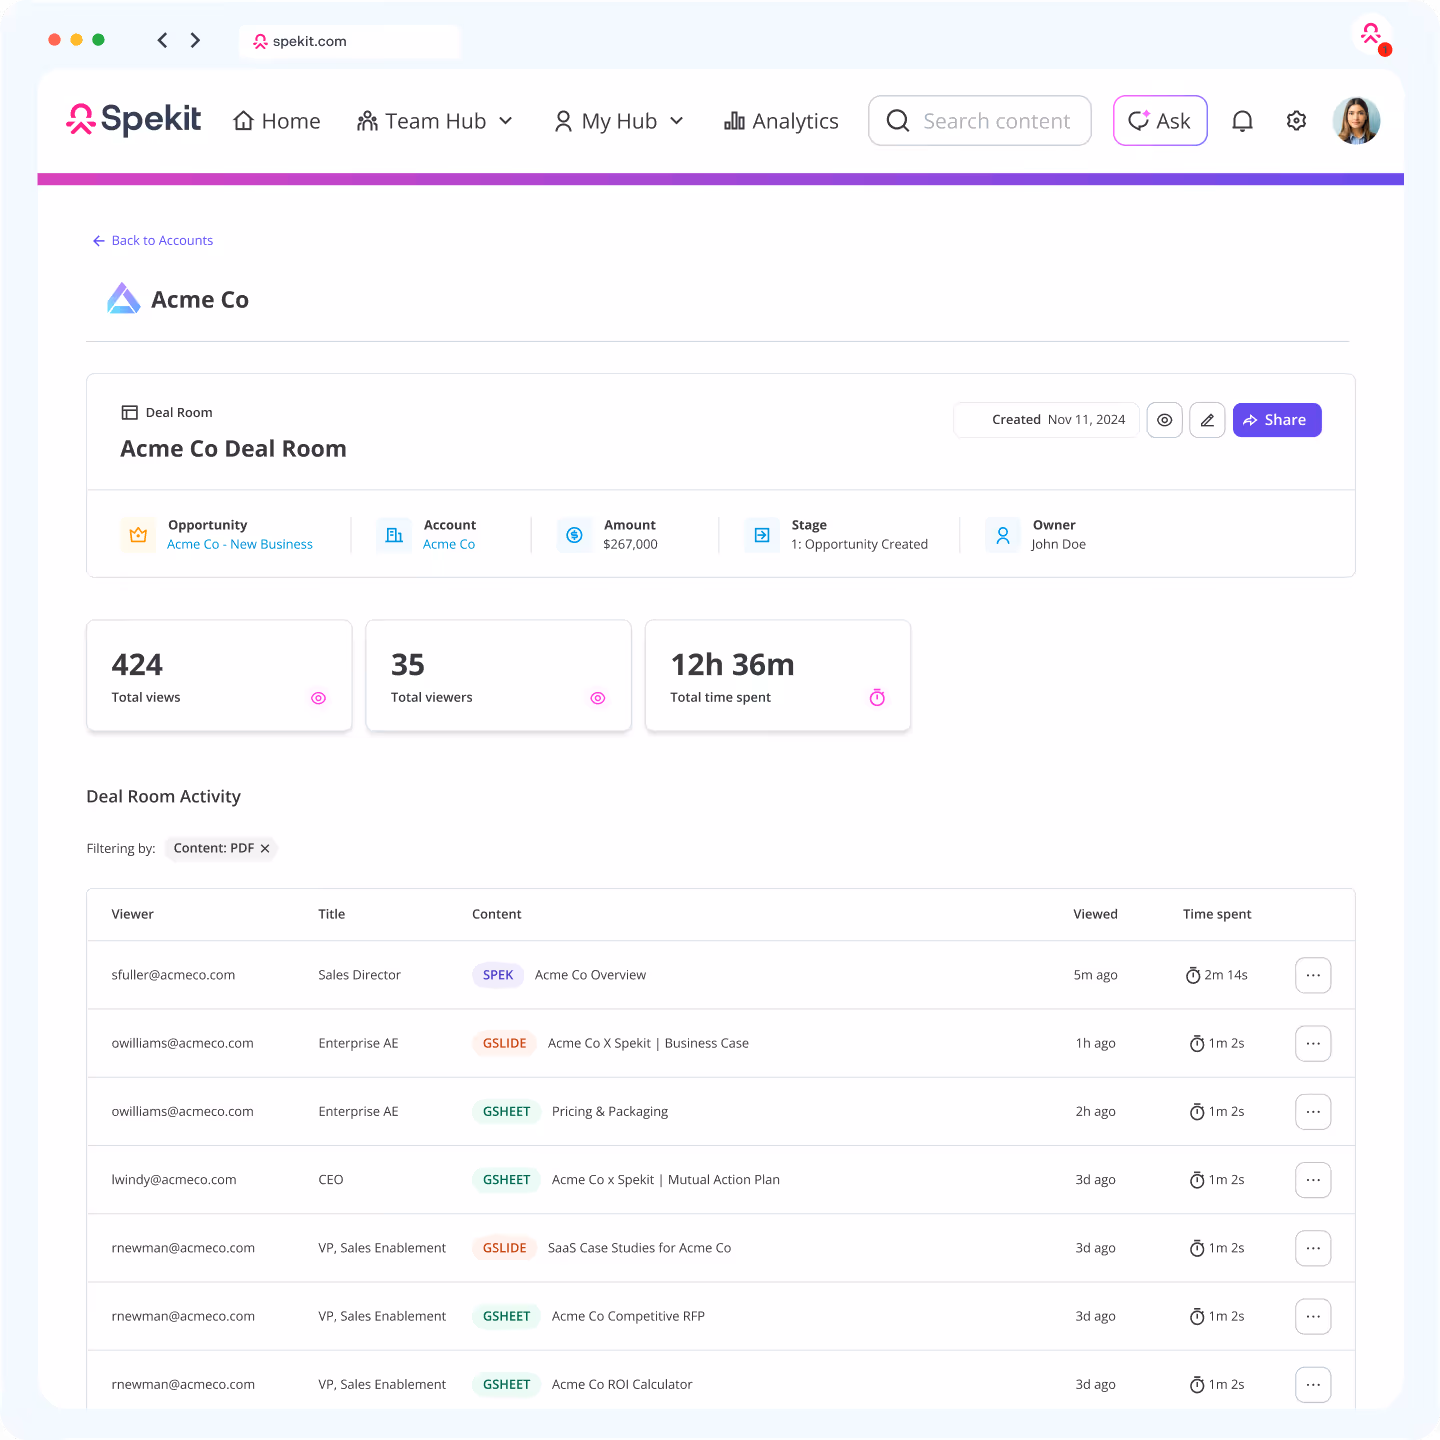Open the notifications bell
Viewport: 1440px width, 1440px height.
pyautogui.click(x=1242, y=121)
